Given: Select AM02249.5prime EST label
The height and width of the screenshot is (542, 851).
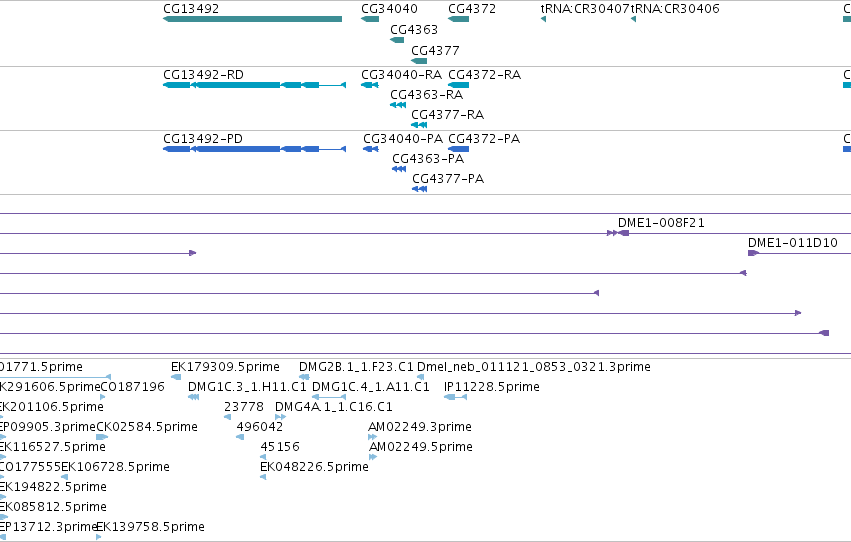Looking at the screenshot, I should click(421, 447).
